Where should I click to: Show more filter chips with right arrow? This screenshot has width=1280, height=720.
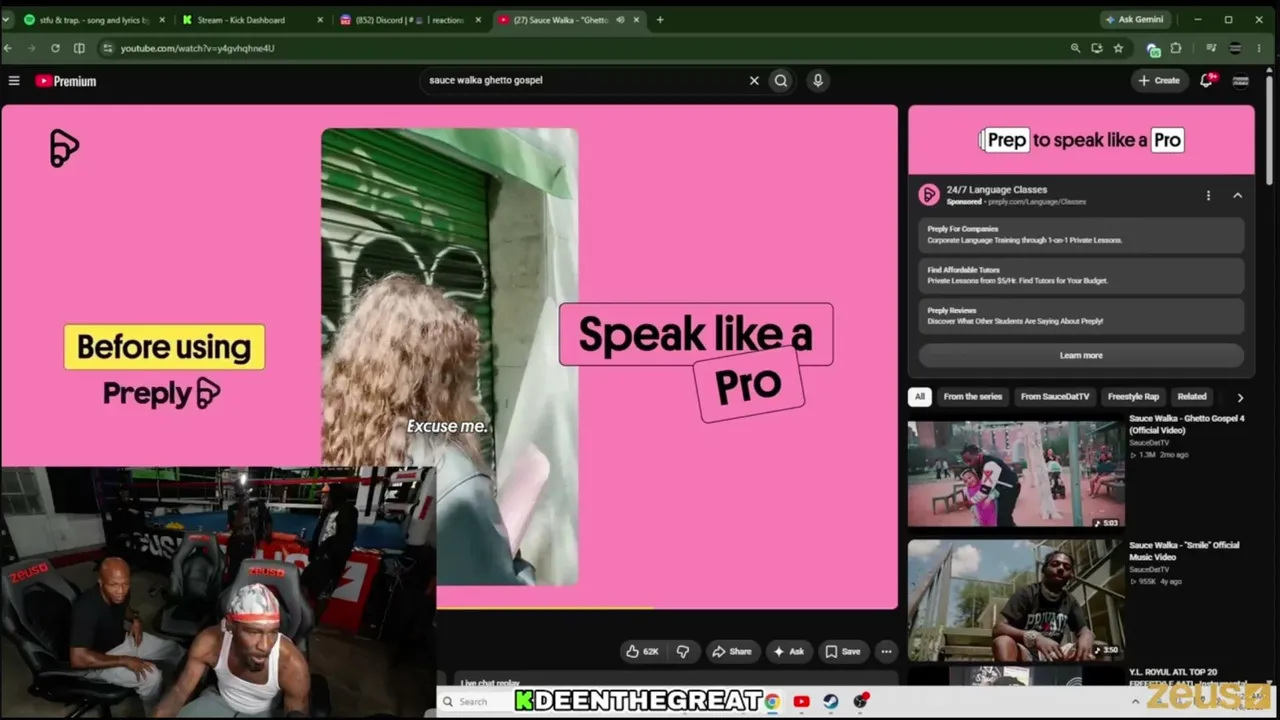(x=1240, y=397)
